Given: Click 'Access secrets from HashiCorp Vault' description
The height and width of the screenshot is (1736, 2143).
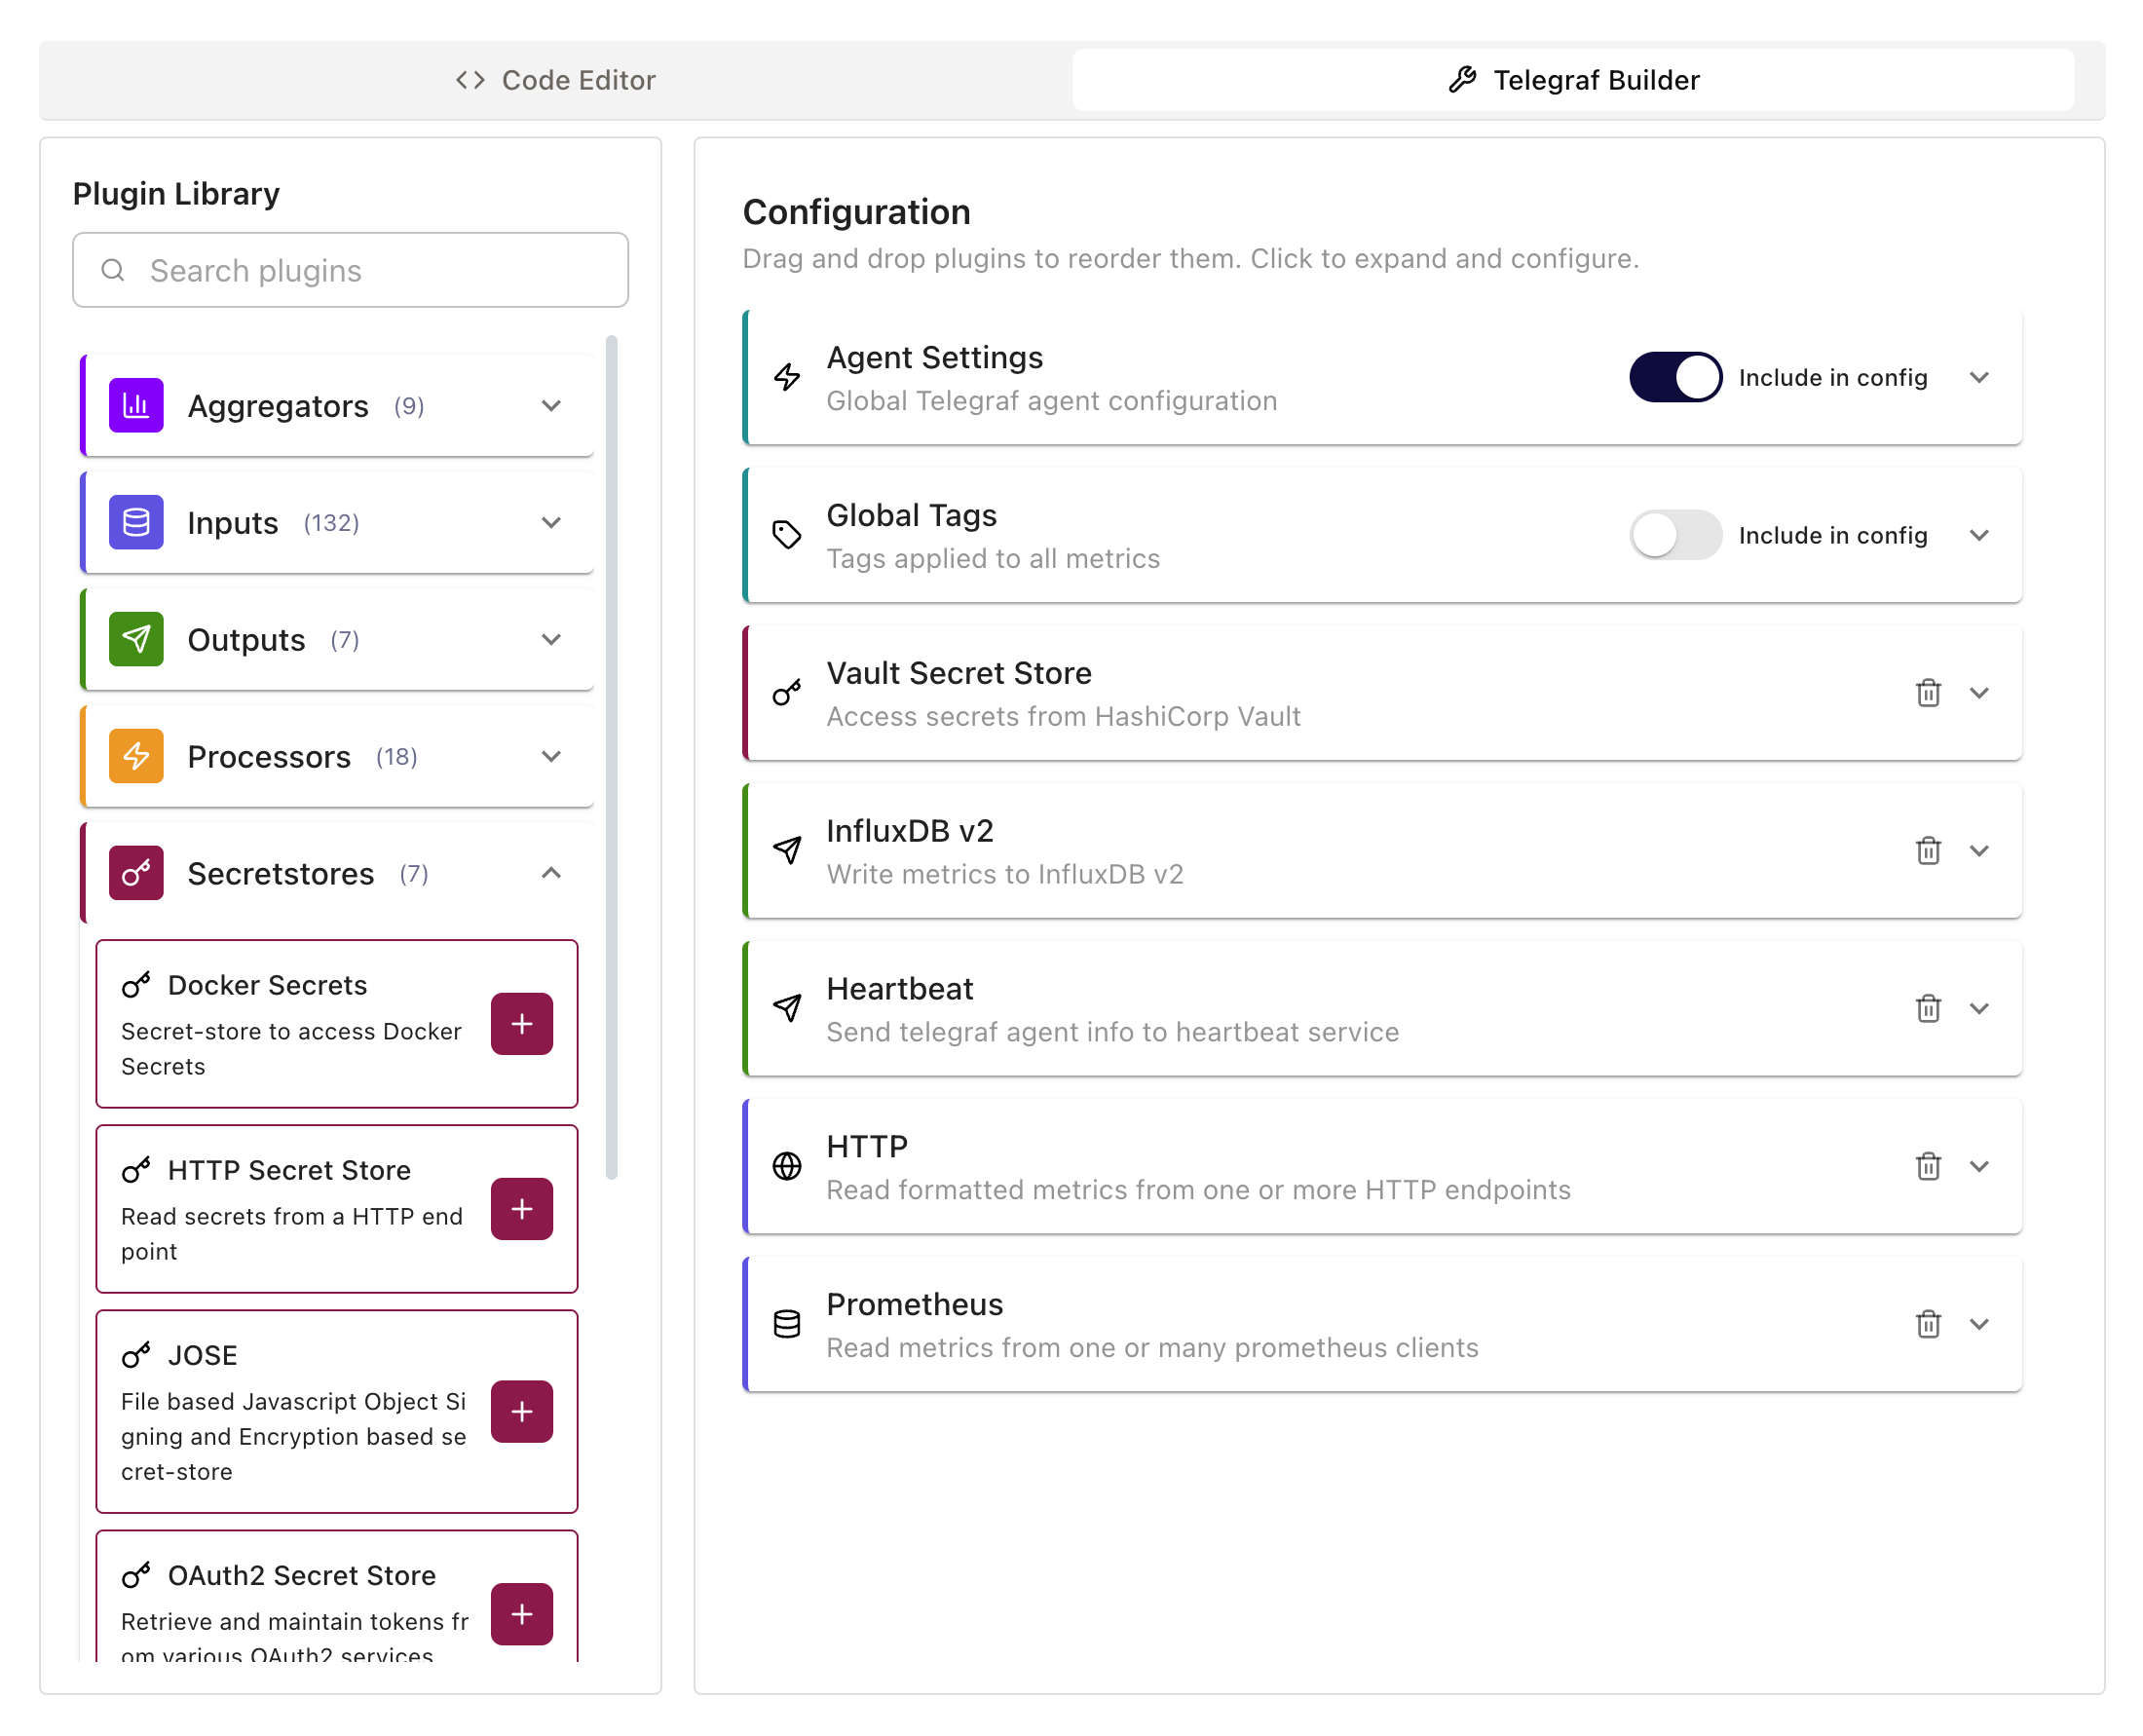Looking at the screenshot, I should [x=1063, y=716].
